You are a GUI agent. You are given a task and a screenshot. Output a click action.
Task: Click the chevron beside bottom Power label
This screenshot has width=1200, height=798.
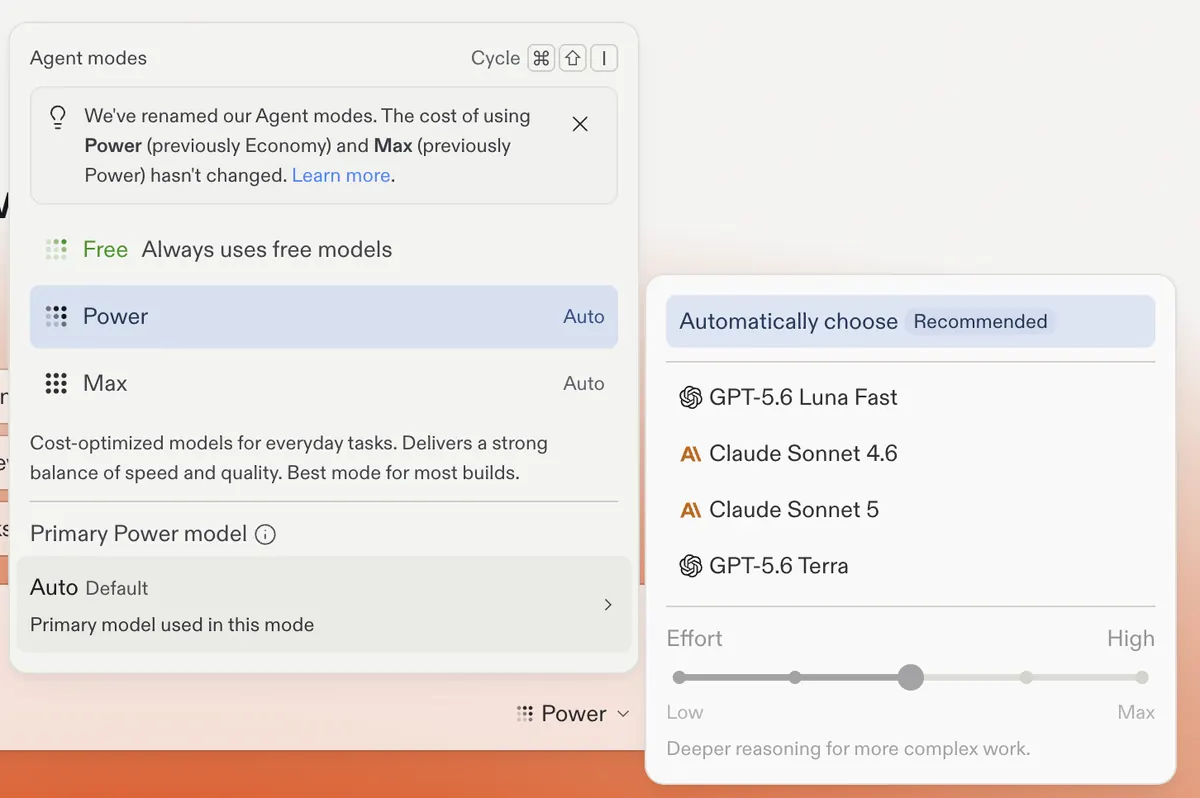[623, 714]
